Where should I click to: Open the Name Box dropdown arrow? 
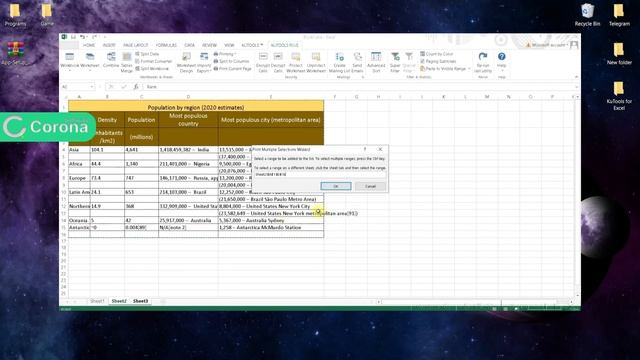(91, 87)
